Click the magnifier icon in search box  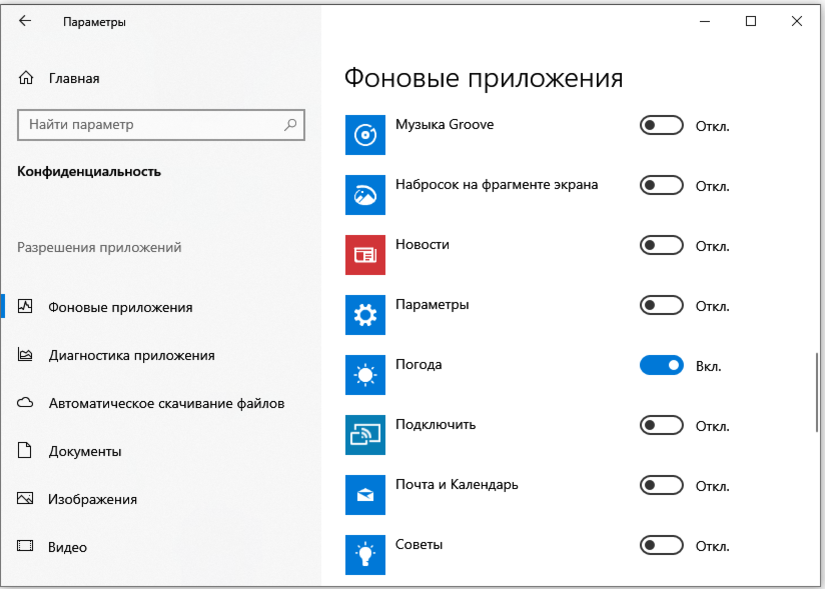290,125
